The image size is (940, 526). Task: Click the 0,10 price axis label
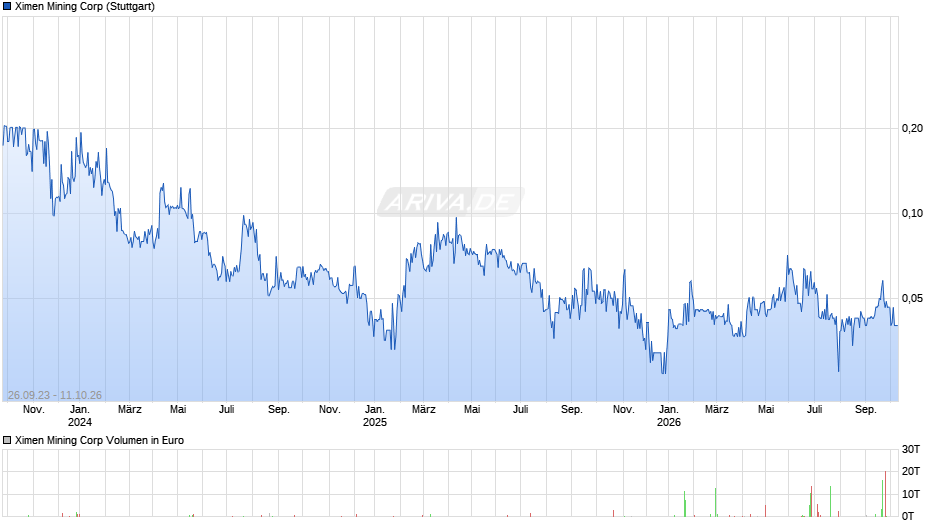point(912,214)
